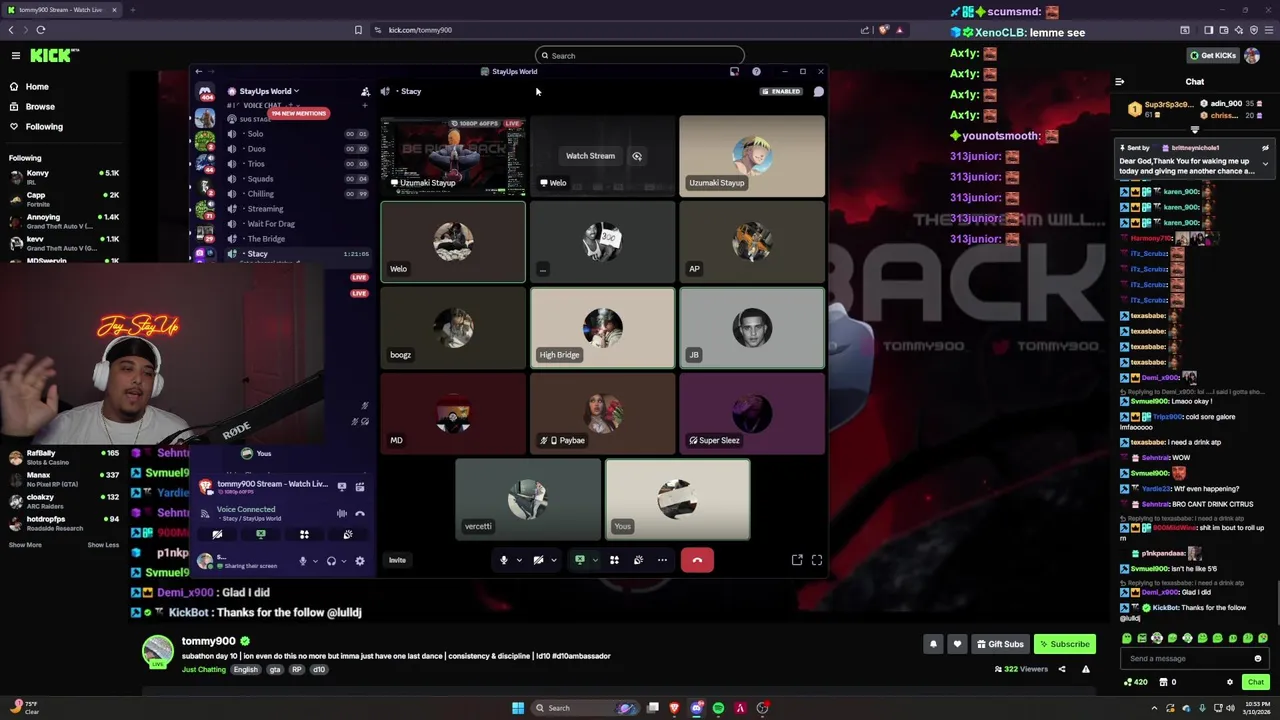Expand output device arrow beside headphones icon
Viewport: 1280px width, 720px height.
click(344, 561)
